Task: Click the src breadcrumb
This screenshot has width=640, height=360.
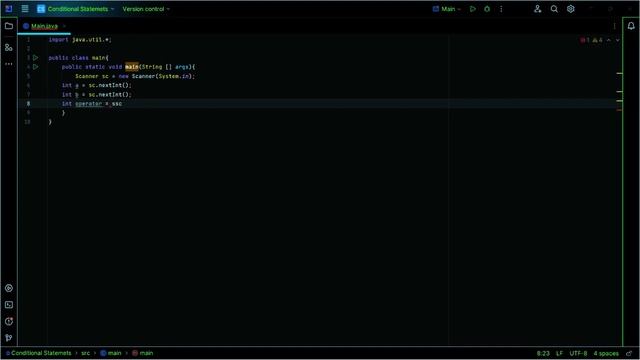Action: [x=85, y=353]
